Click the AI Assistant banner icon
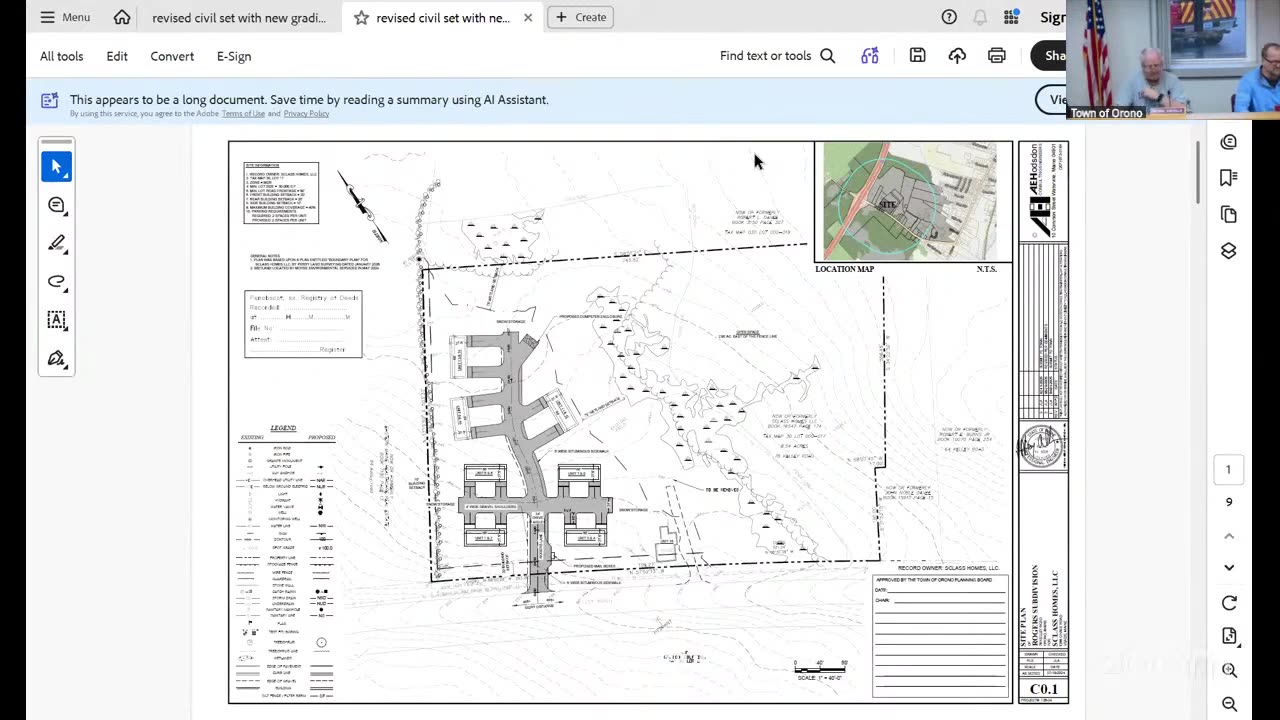Image resolution: width=1280 pixels, height=720 pixels. [49, 100]
